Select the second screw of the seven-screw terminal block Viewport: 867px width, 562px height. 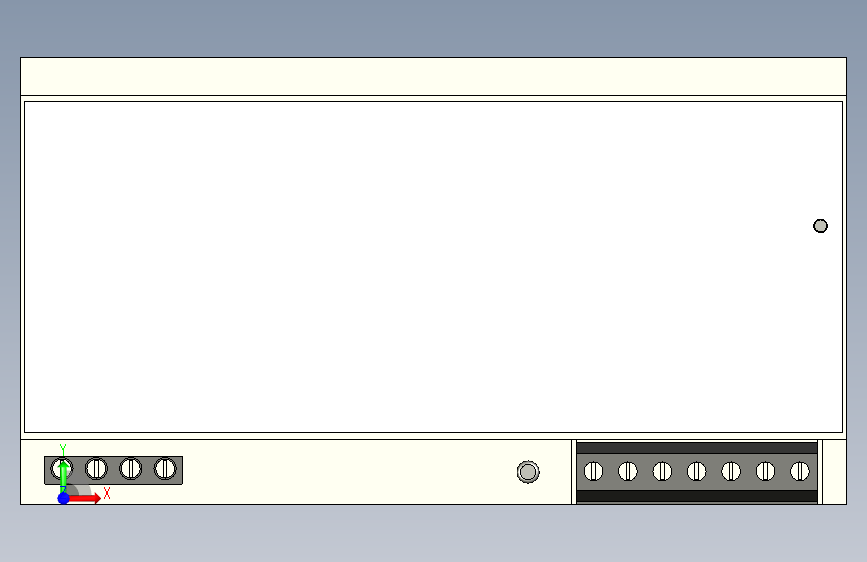click(628, 471)
